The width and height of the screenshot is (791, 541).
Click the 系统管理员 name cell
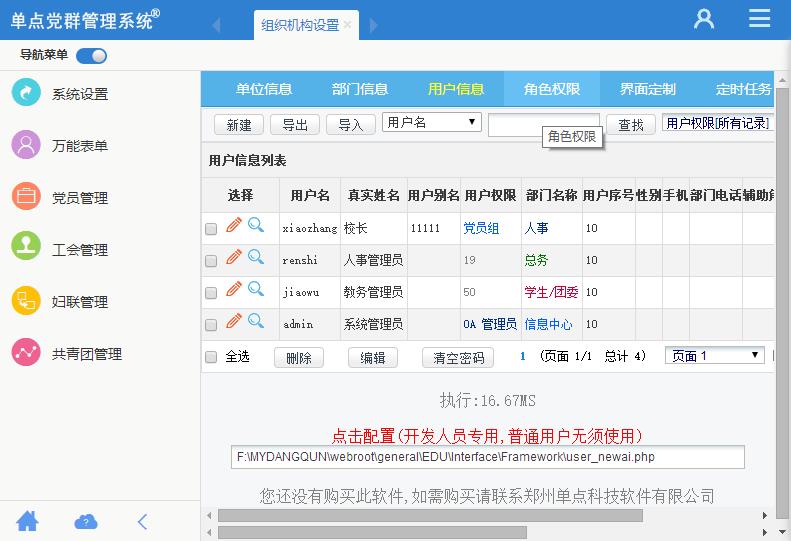373,324
